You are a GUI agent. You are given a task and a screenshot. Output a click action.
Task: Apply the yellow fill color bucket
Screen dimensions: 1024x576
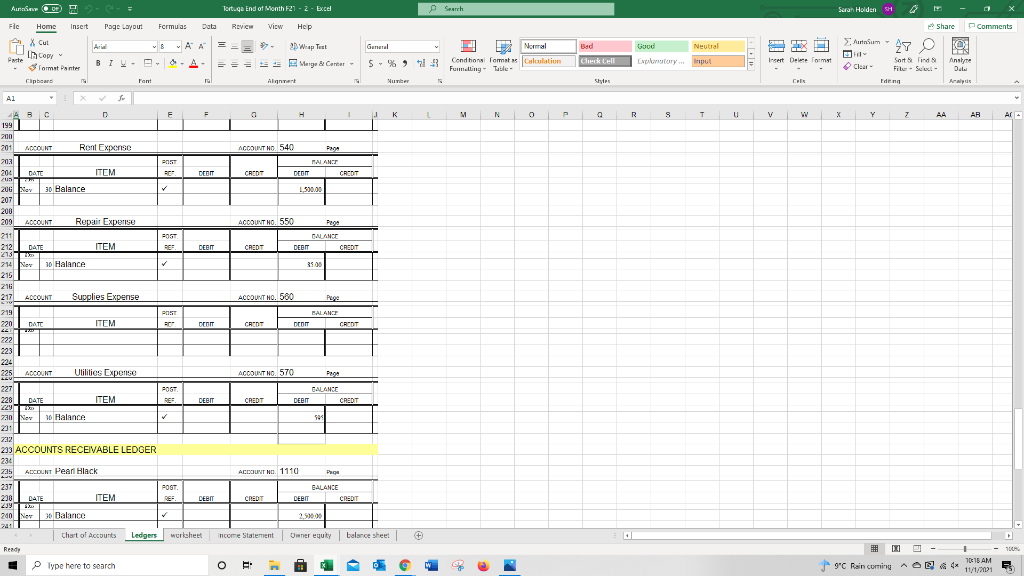[x=172, y=63]
